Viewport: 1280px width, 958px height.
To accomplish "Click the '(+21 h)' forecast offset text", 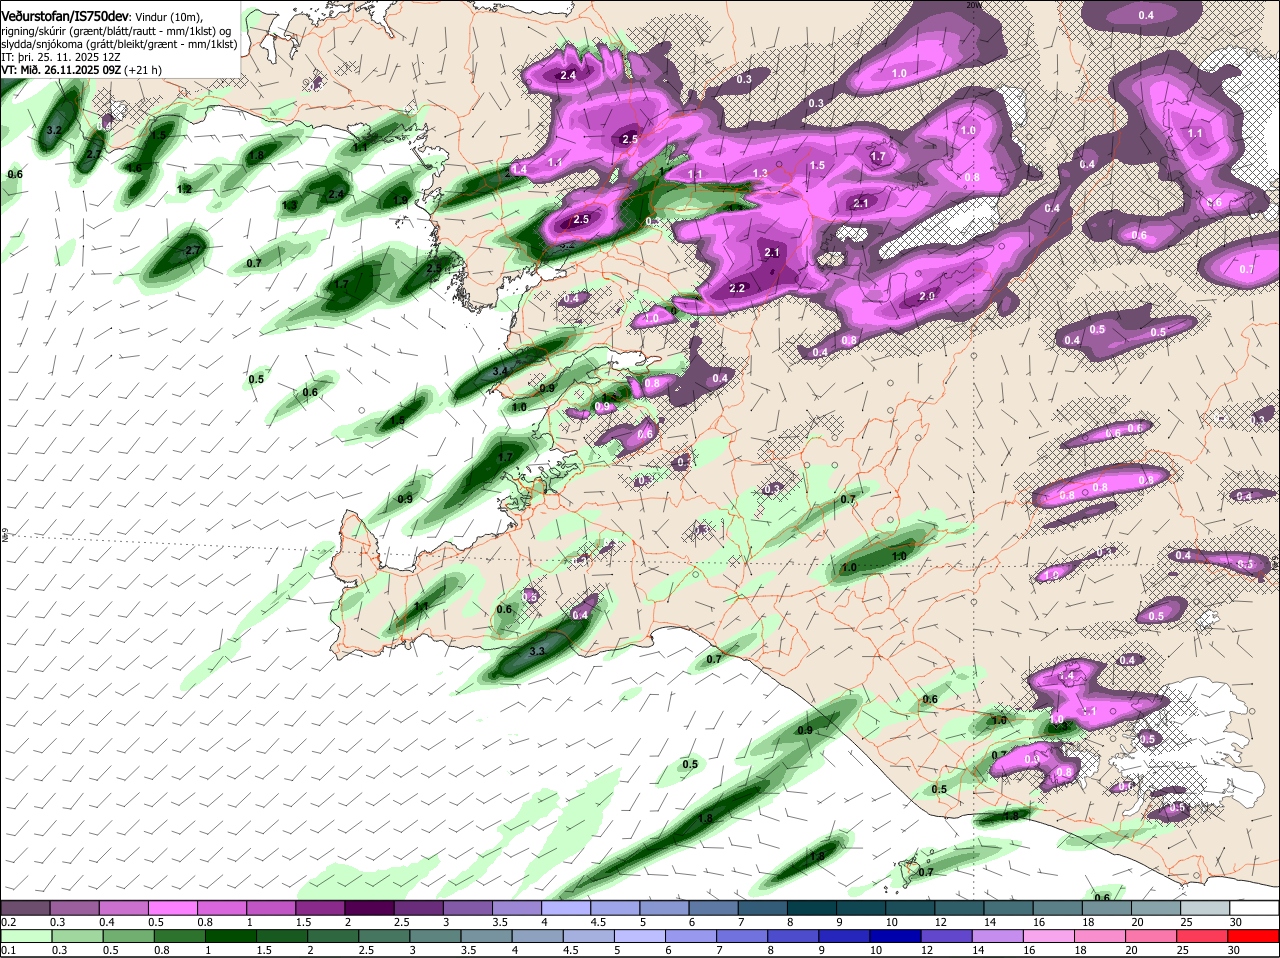I will coord(143,70).
